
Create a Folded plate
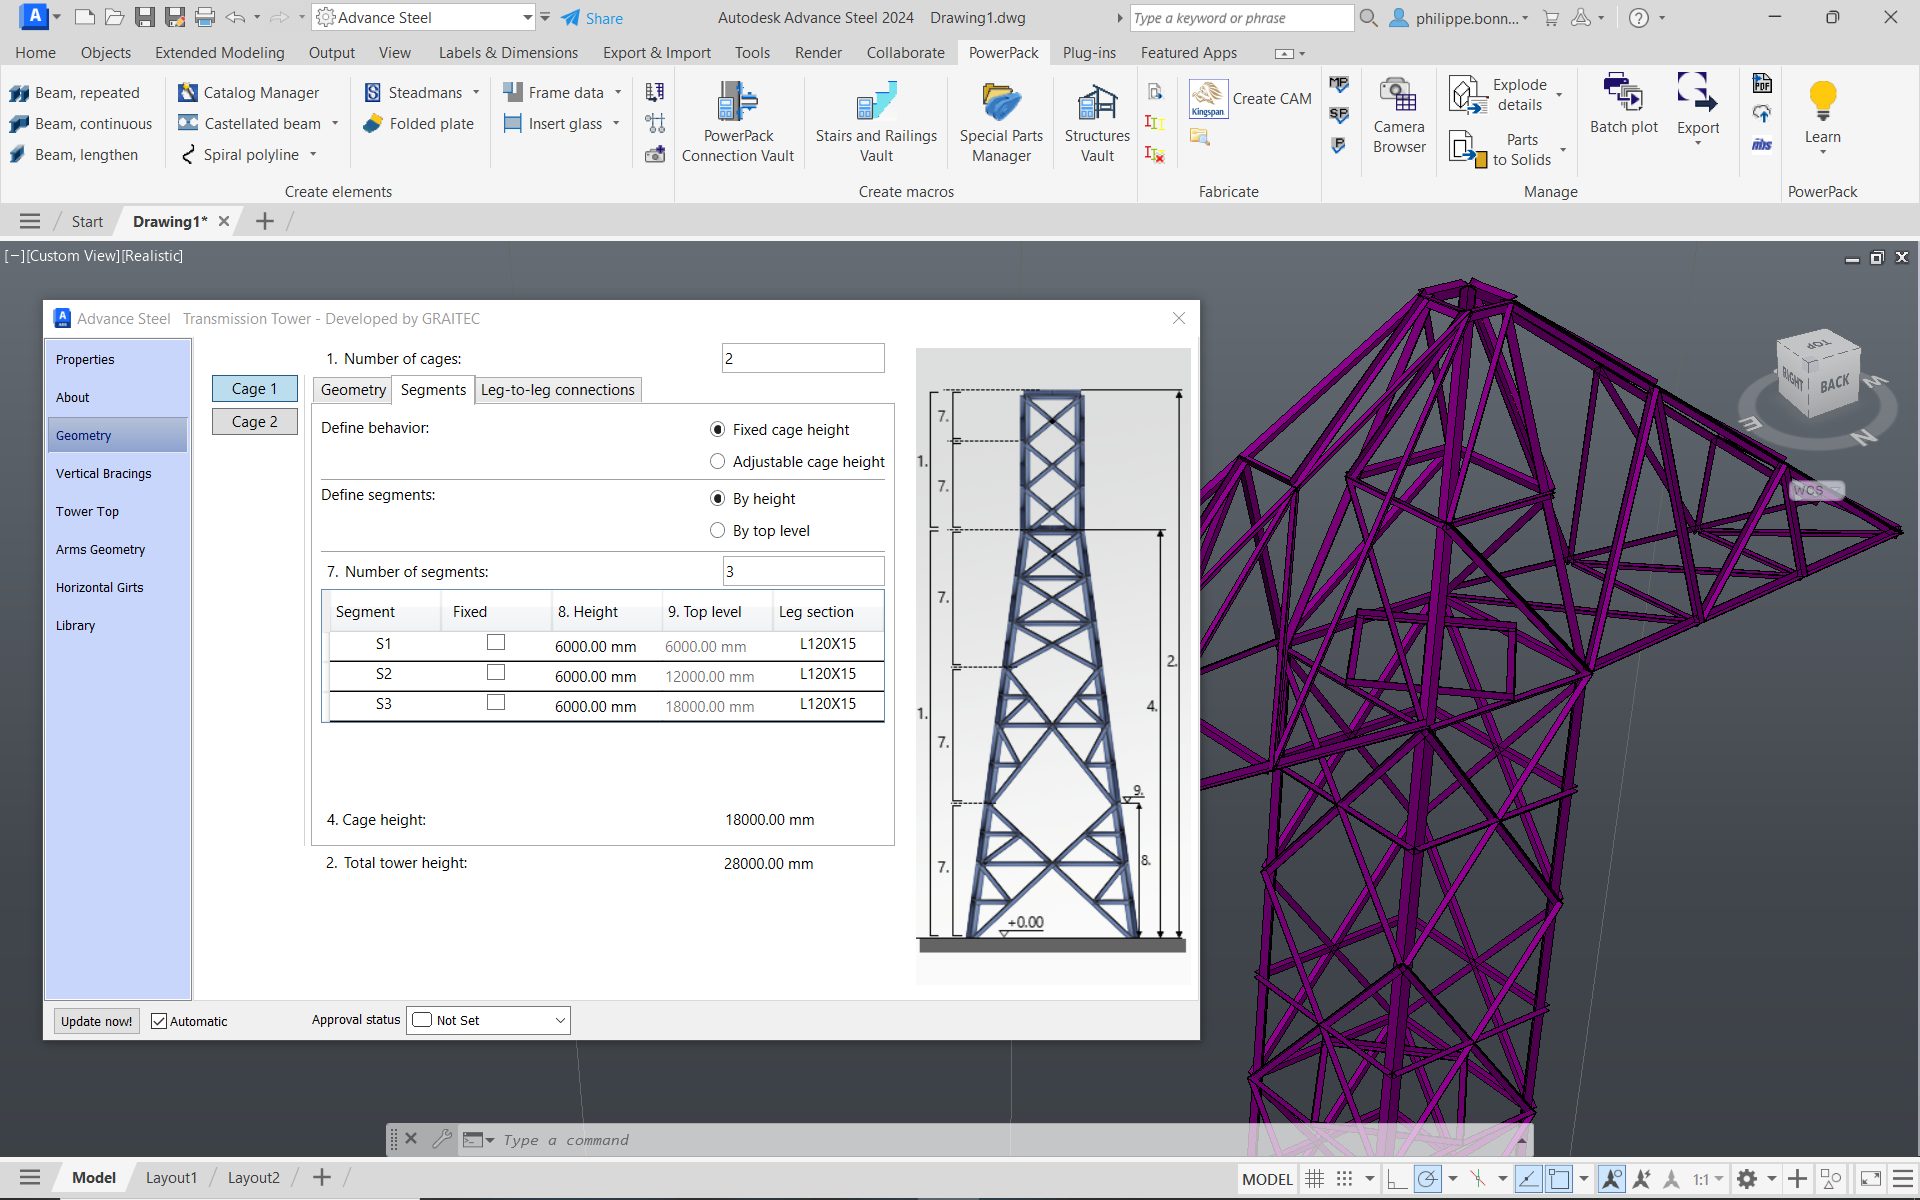coord(419,124)
